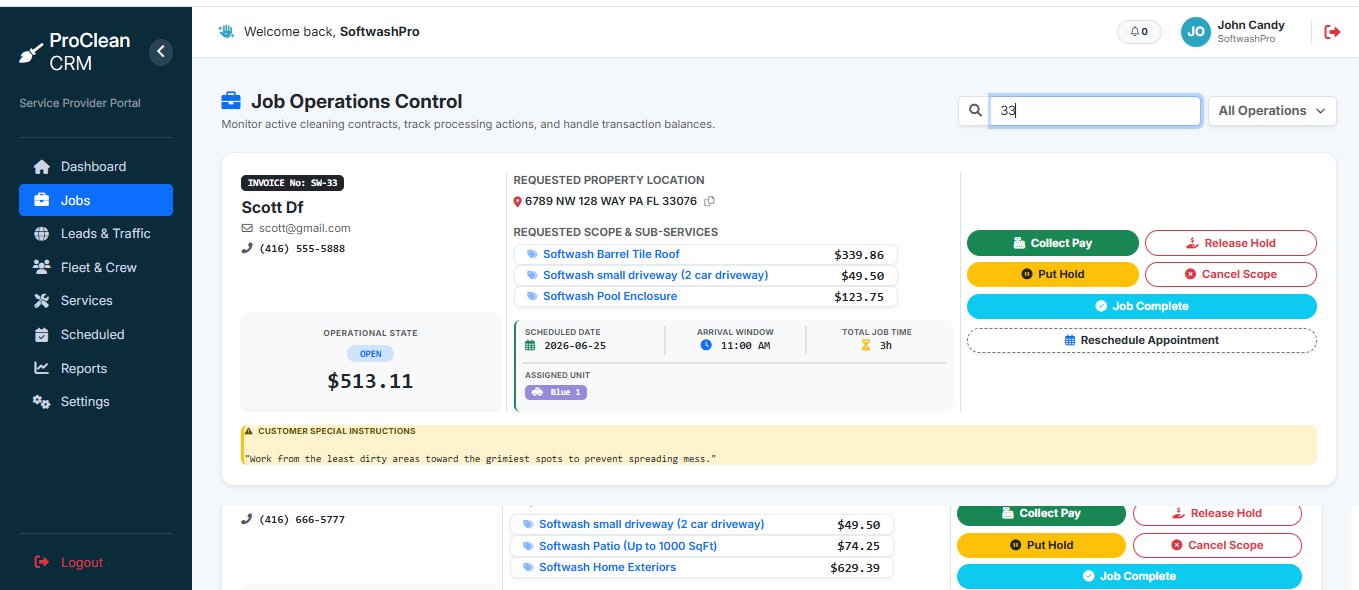Click the hourglass icon by 3h

click(866, 345)
